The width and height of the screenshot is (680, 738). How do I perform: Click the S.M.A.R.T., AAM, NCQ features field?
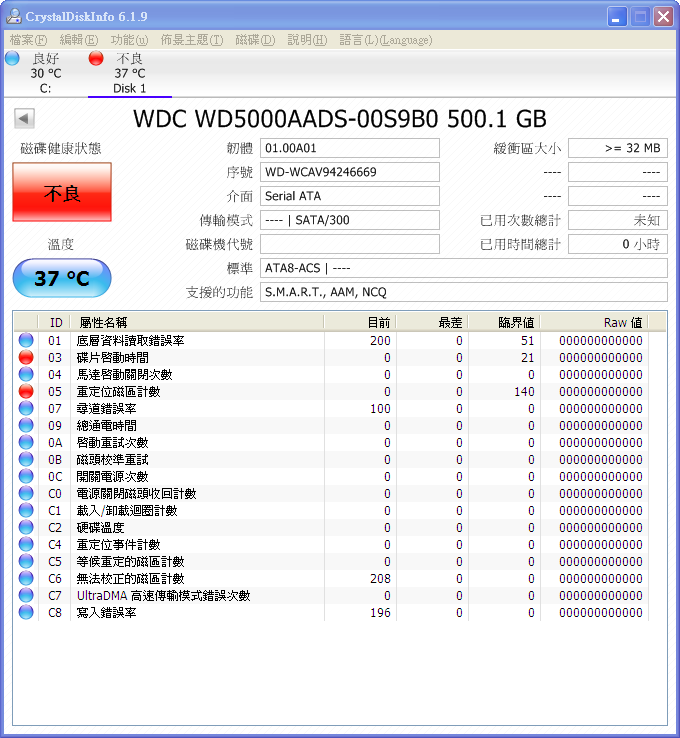(464, 292)
